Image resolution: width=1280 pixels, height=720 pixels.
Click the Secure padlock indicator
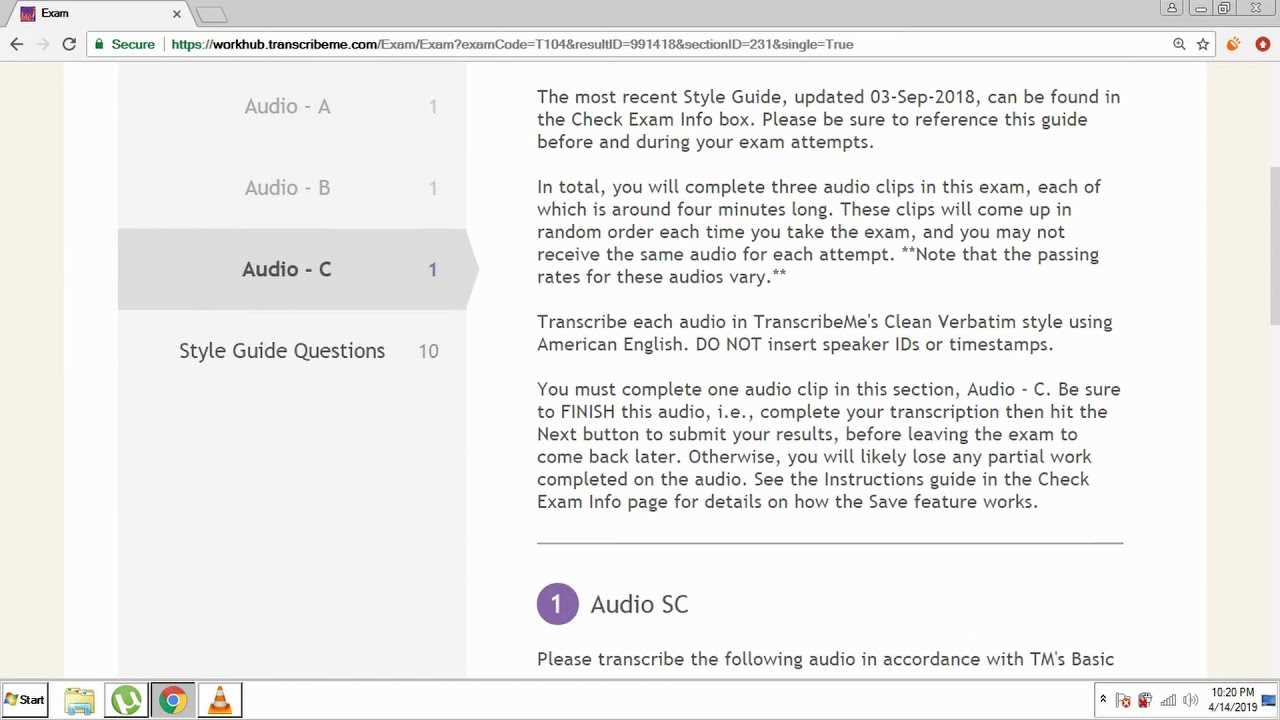click(125, 44)
